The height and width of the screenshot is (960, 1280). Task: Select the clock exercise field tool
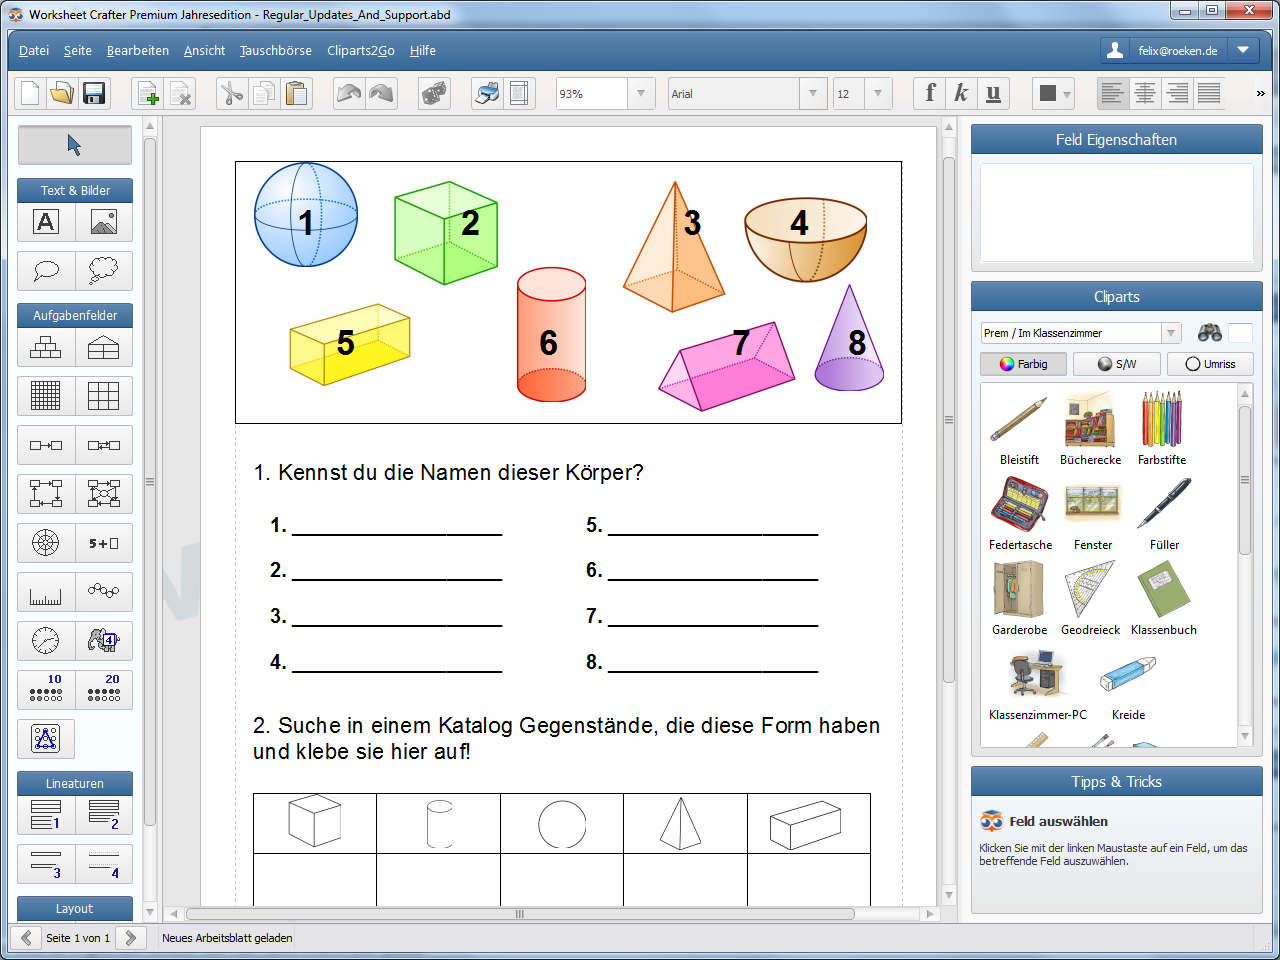point(46,641)
